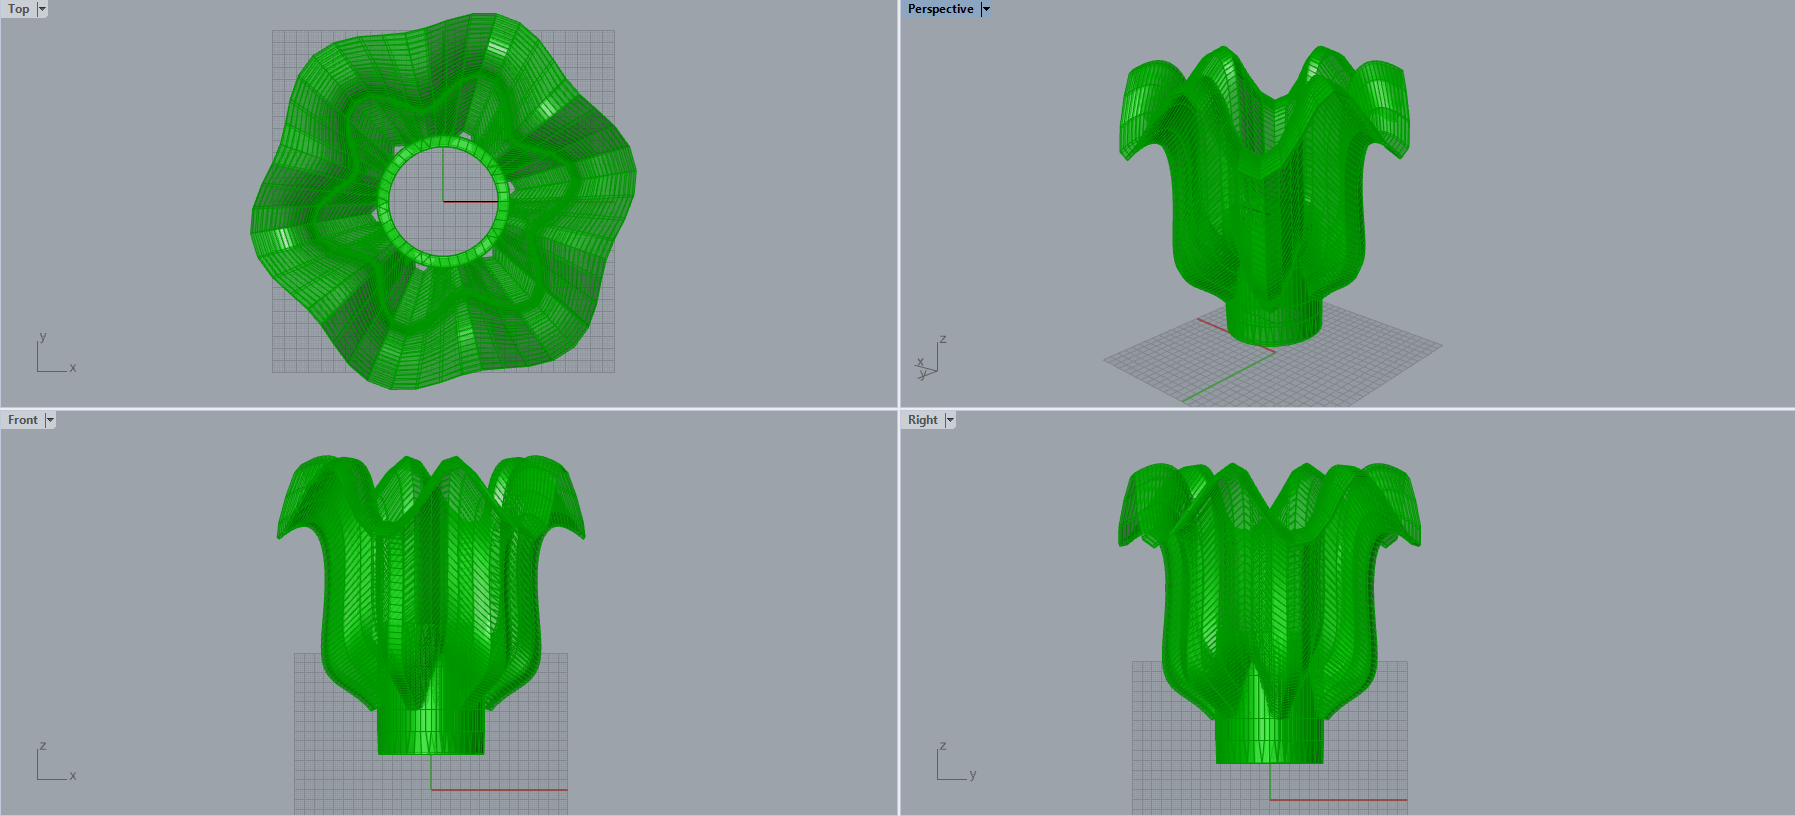This screenshot has width=1795, height=816.
Task: Click the axis icon in Front viewport
Action: tap(56, 762)
